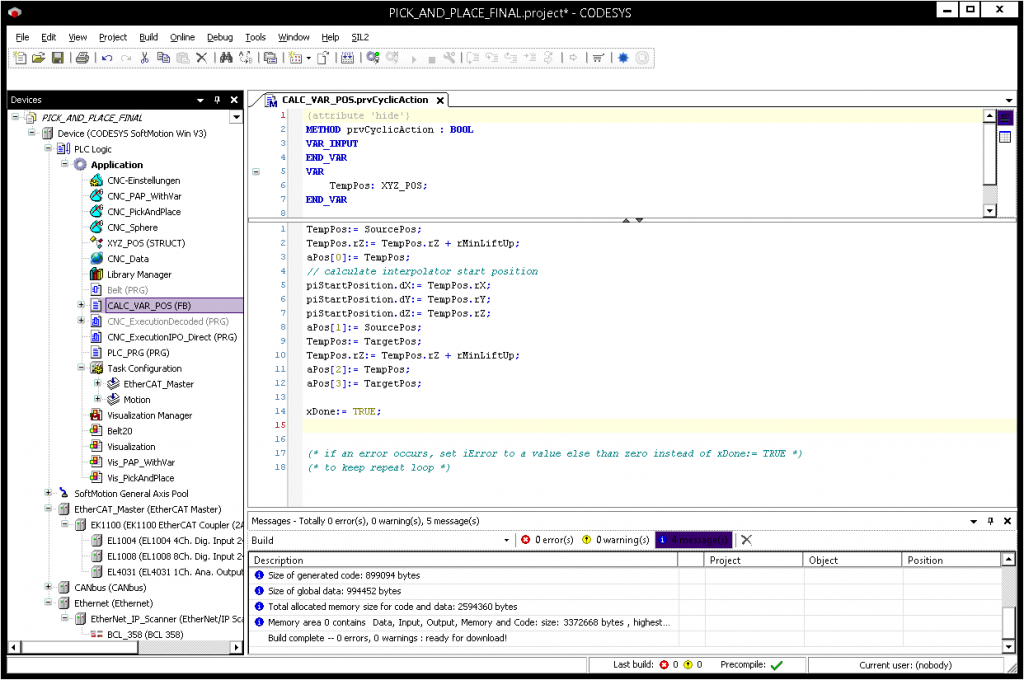
Task: Clear messages with the X icon
Action: coord(746,540)
